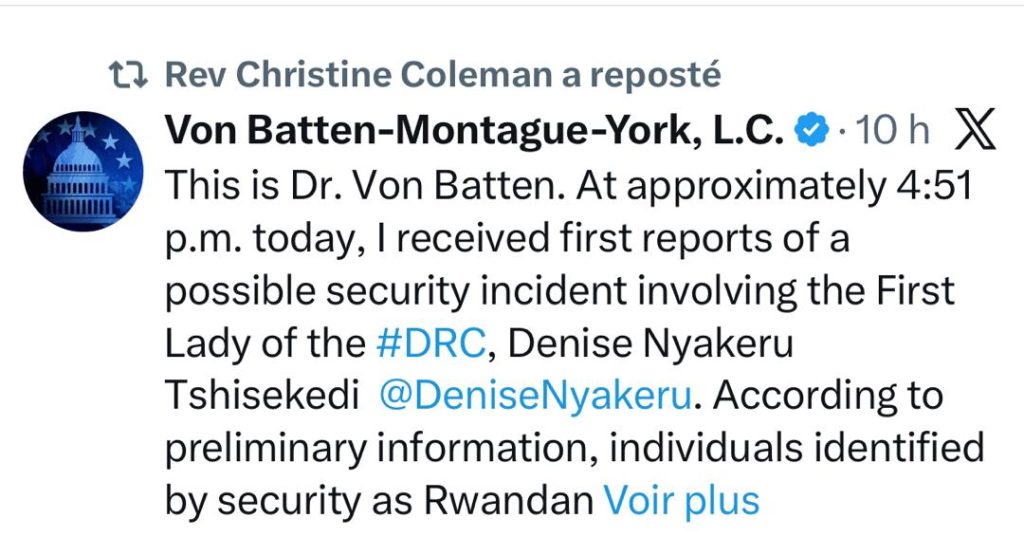Open the @DeniseNyakeru mention
1024x537 pixels.
point(536,395)
